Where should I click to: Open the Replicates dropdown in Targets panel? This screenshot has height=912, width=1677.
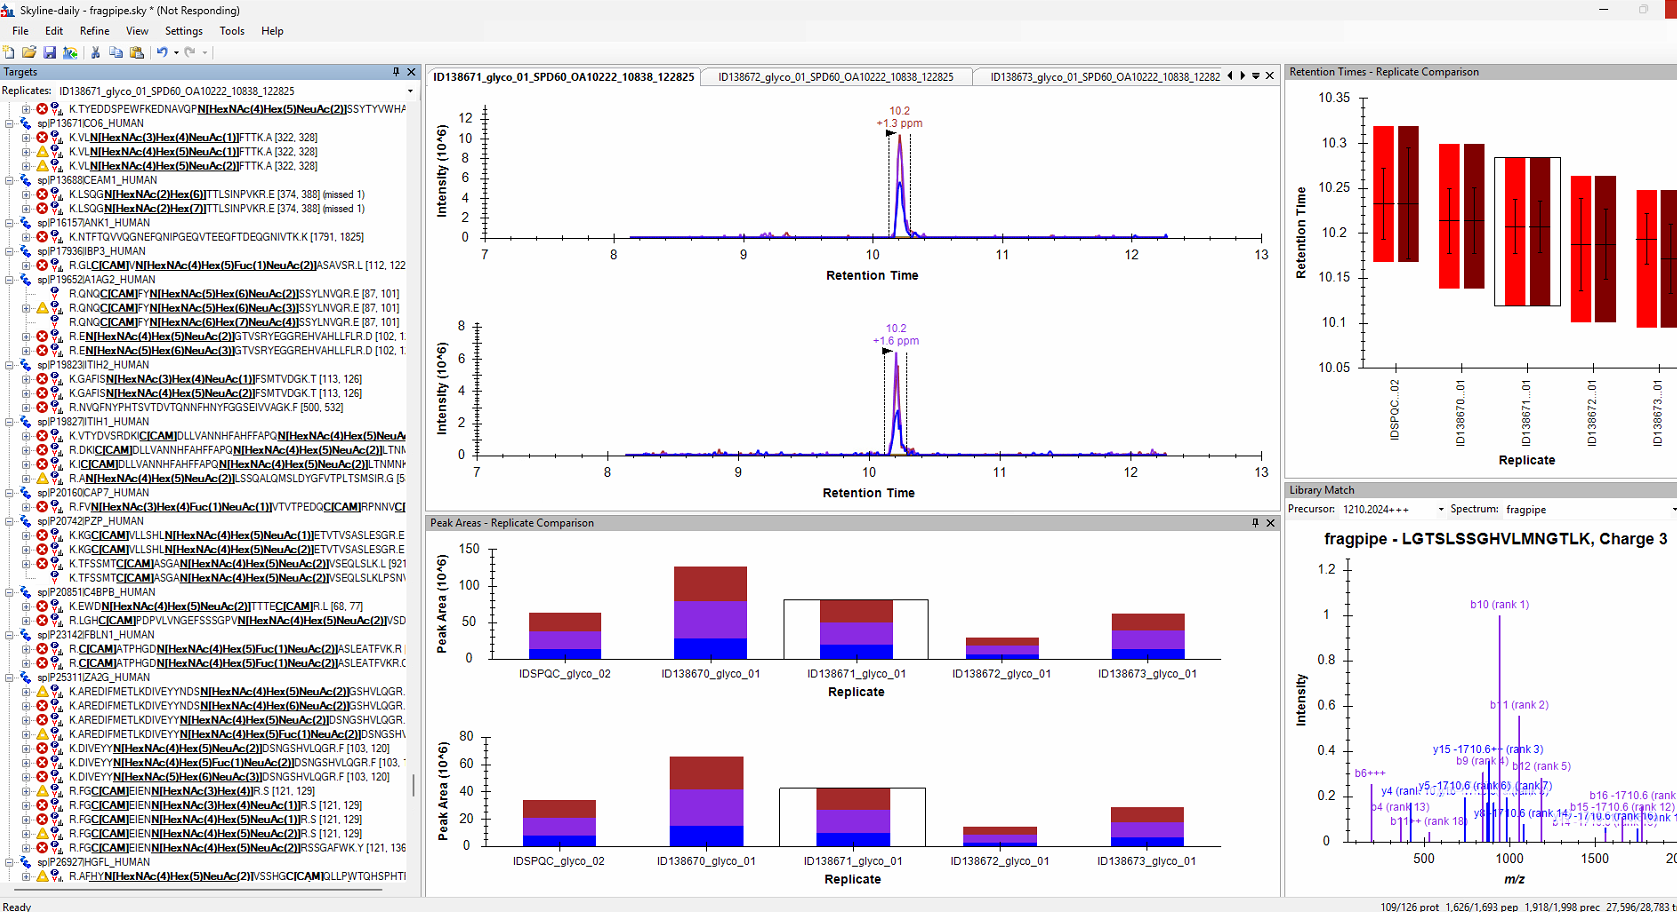[x=409, y=91]
